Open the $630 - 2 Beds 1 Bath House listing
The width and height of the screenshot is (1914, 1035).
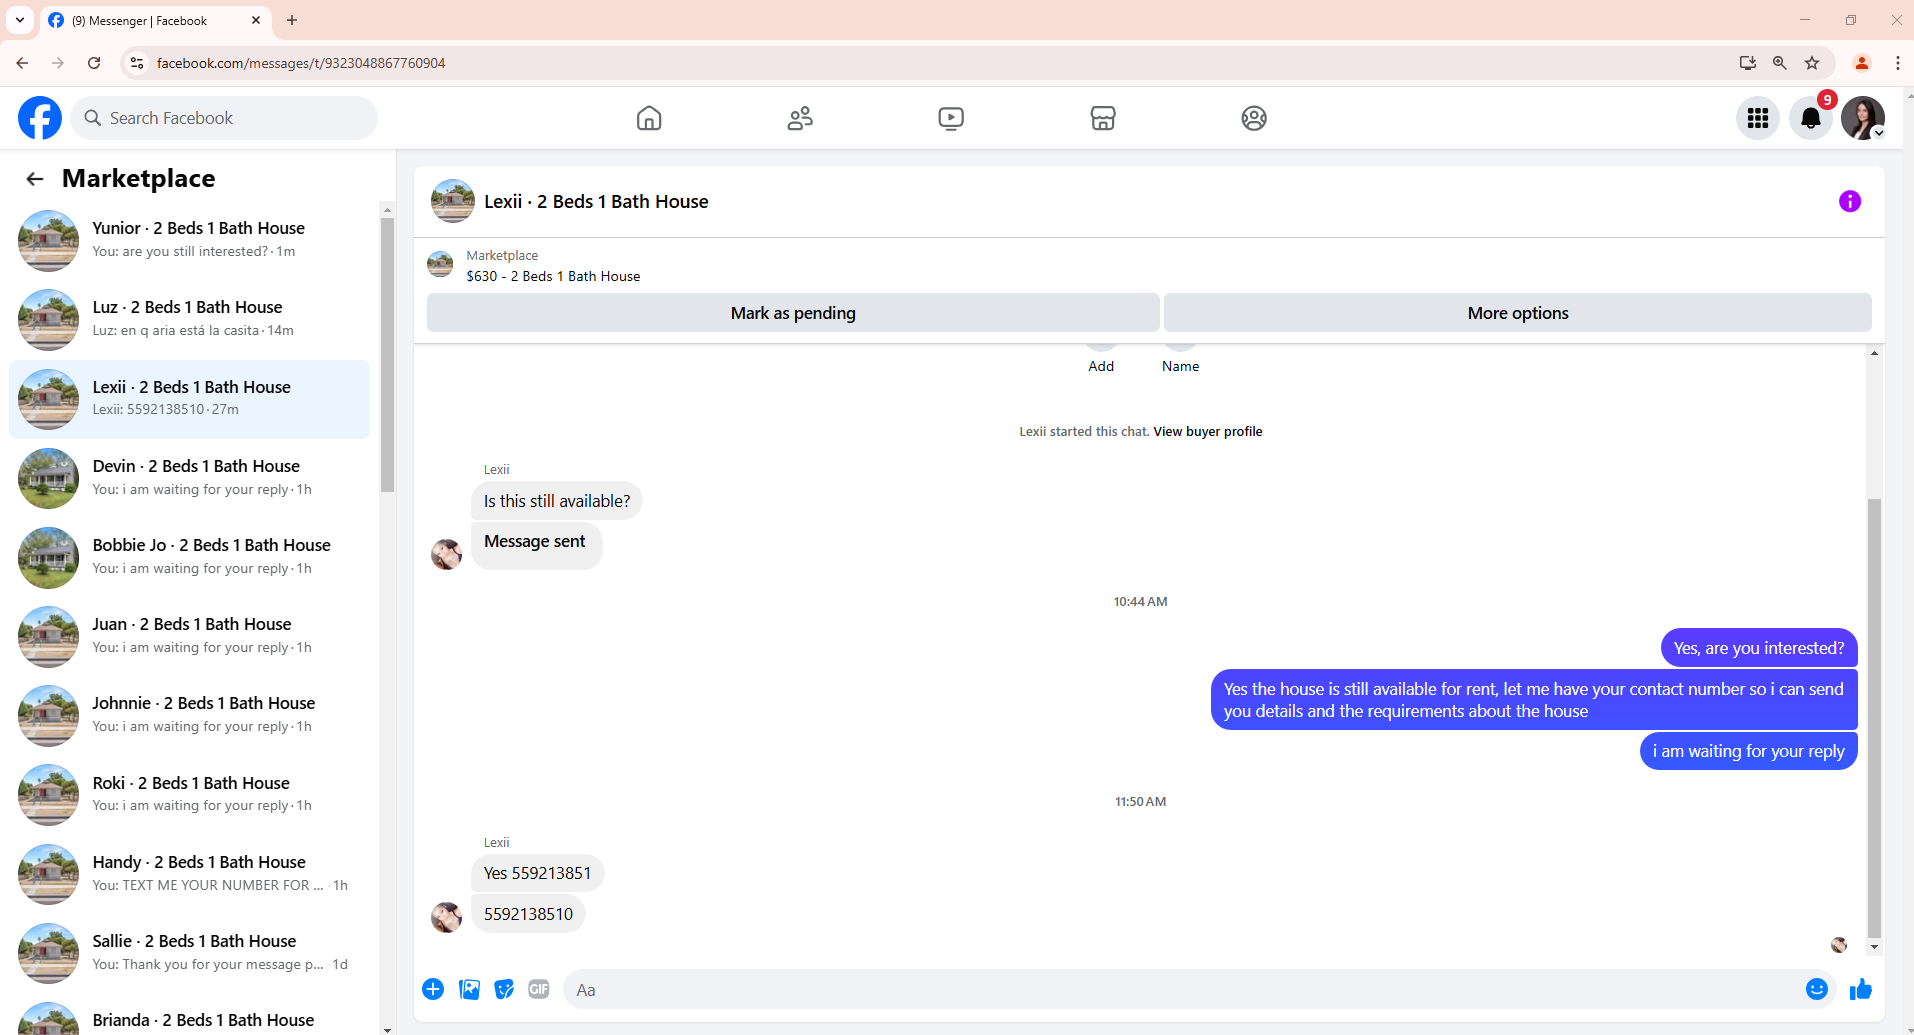(553, 276)
